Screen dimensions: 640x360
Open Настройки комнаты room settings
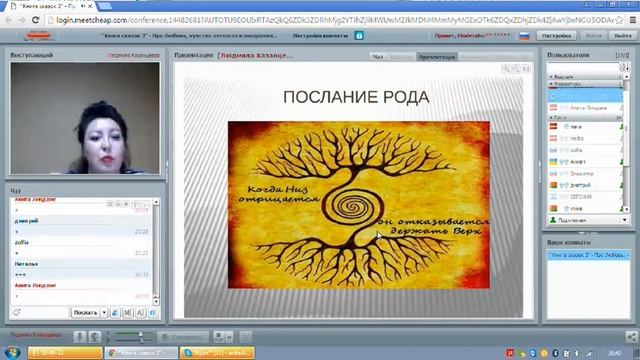[x=320, y=36]
